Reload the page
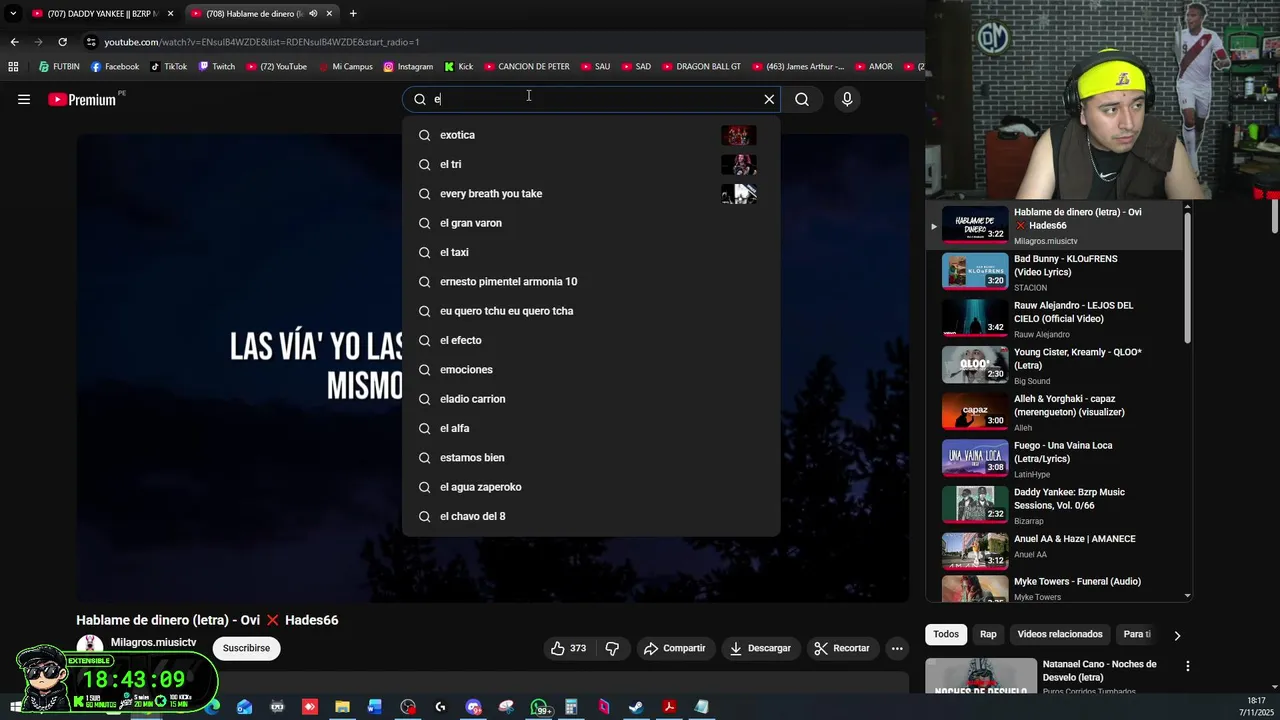This screenshot has height=720, width=1280. (62, 42)
